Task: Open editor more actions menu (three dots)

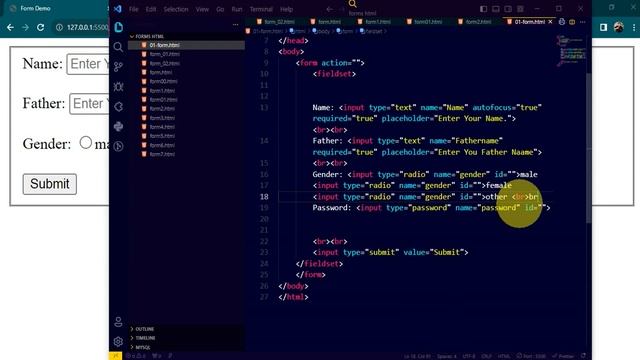Action: (x=582, y=22)
